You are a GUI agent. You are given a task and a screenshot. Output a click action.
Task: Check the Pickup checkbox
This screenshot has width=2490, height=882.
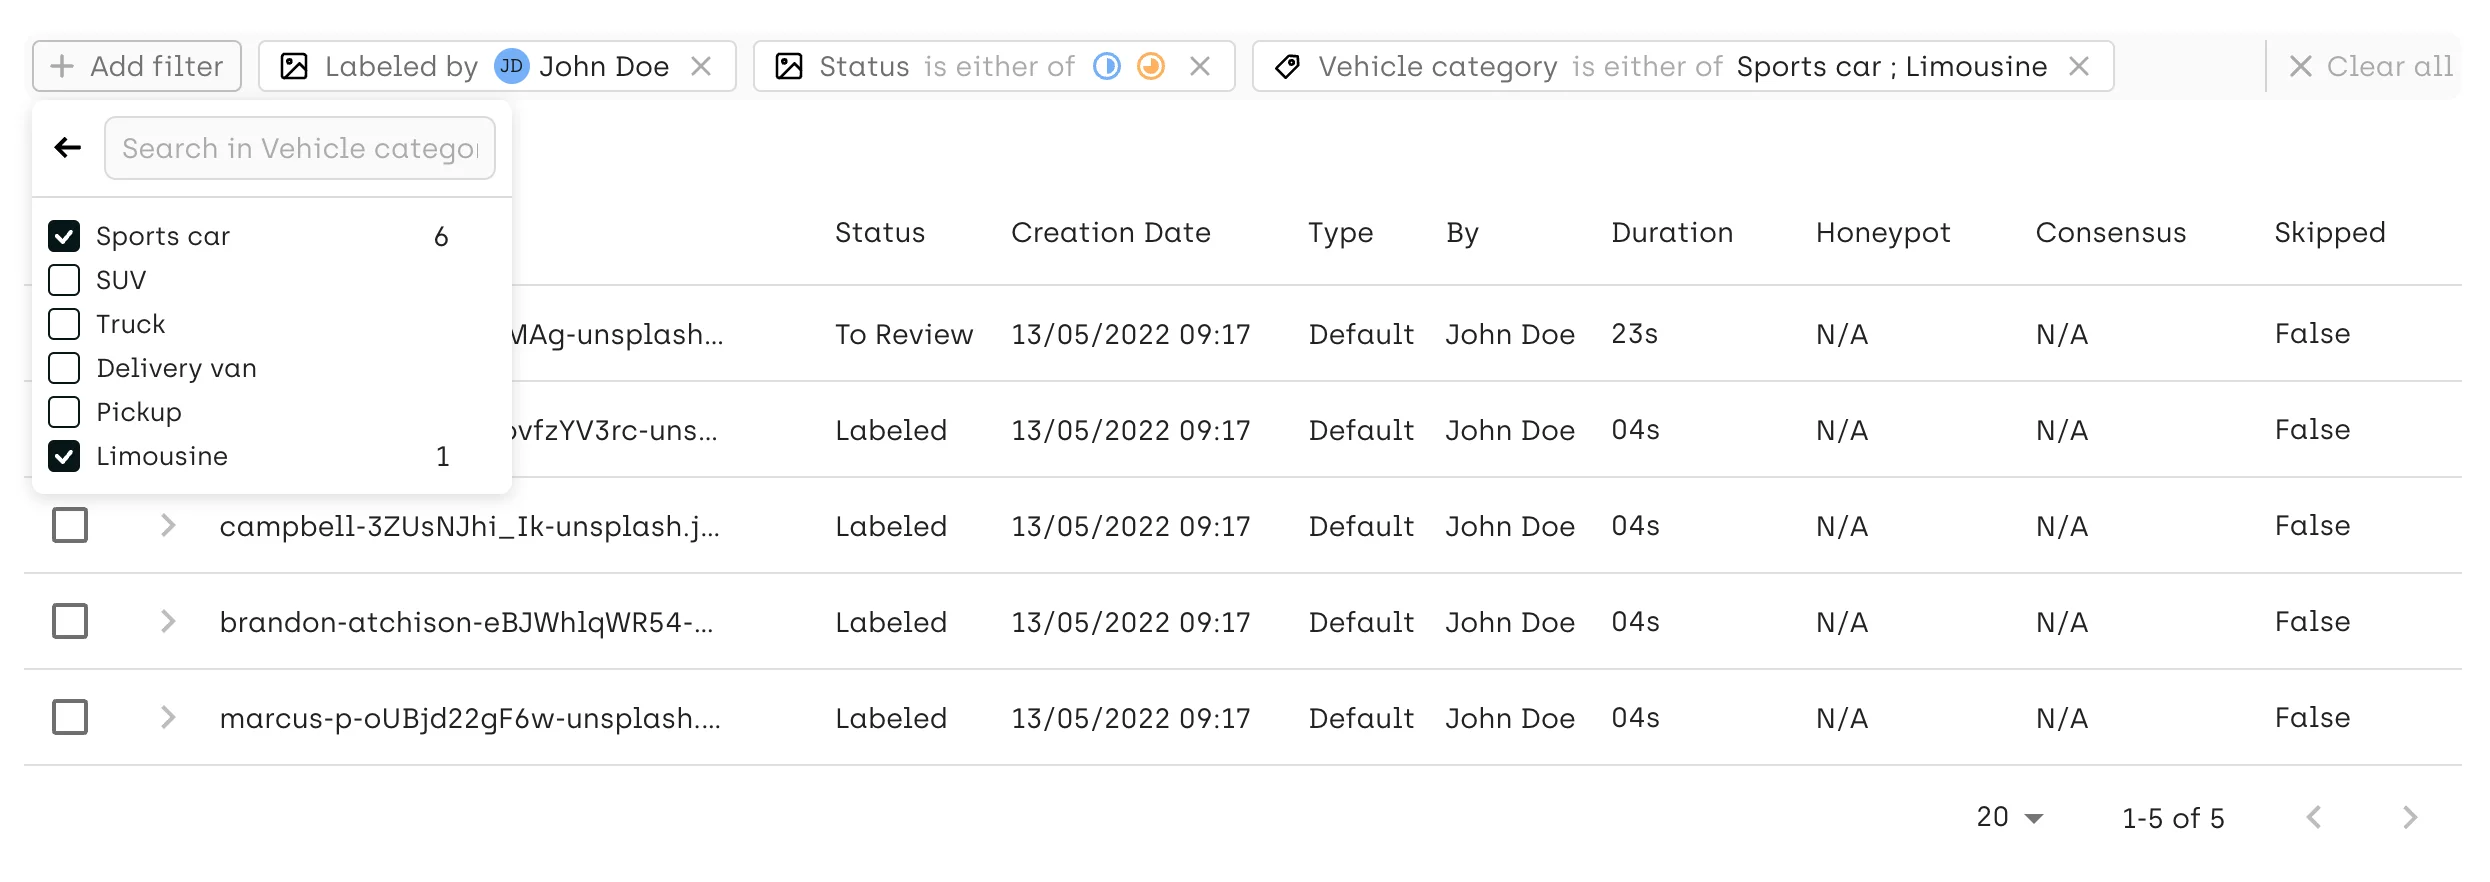click(64, 412)
